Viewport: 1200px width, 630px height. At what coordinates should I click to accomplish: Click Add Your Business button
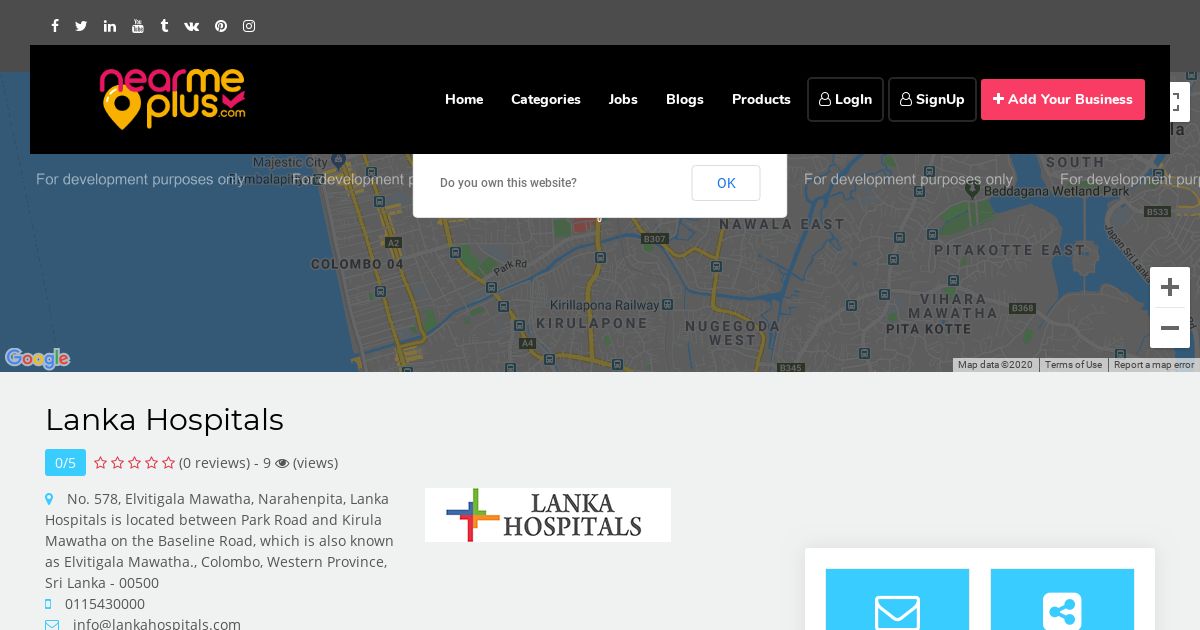coord(1063,99)
